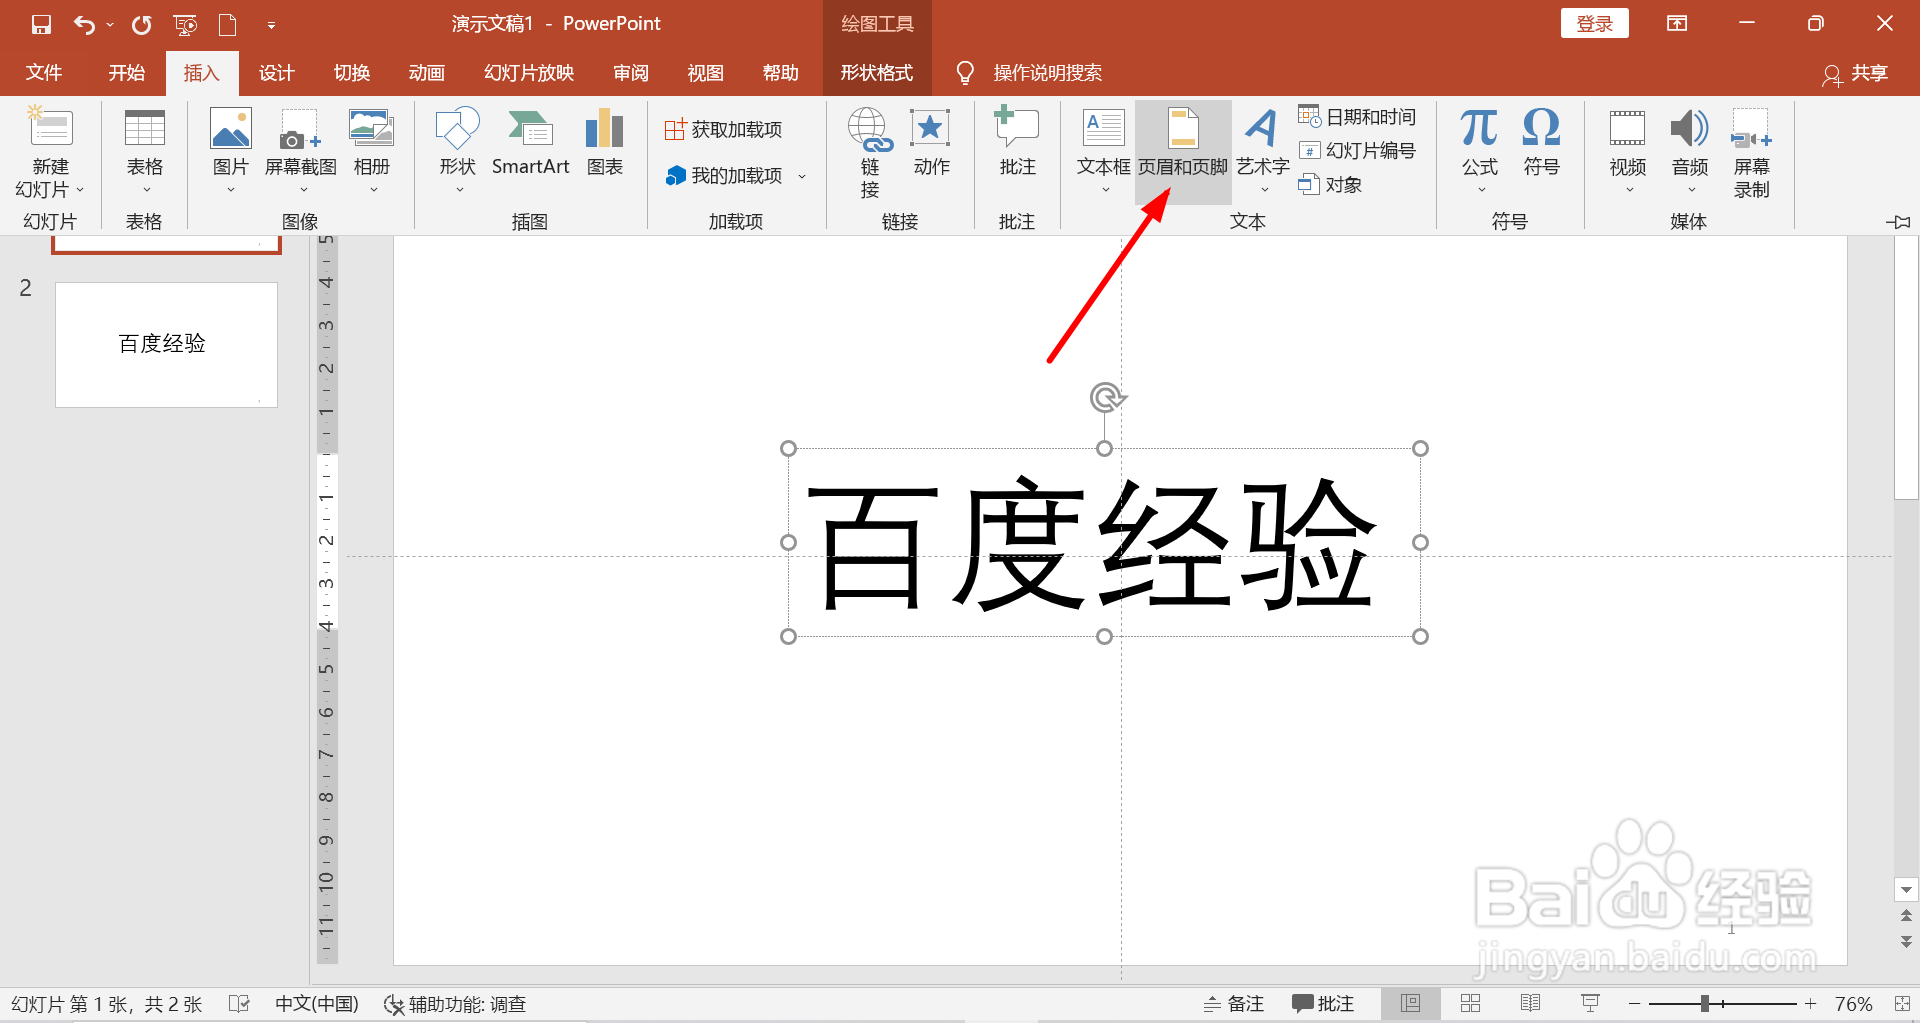Screen dimensions: 1920x1023
Task: Insert a photo album (相册)
Action: point(372,145)
